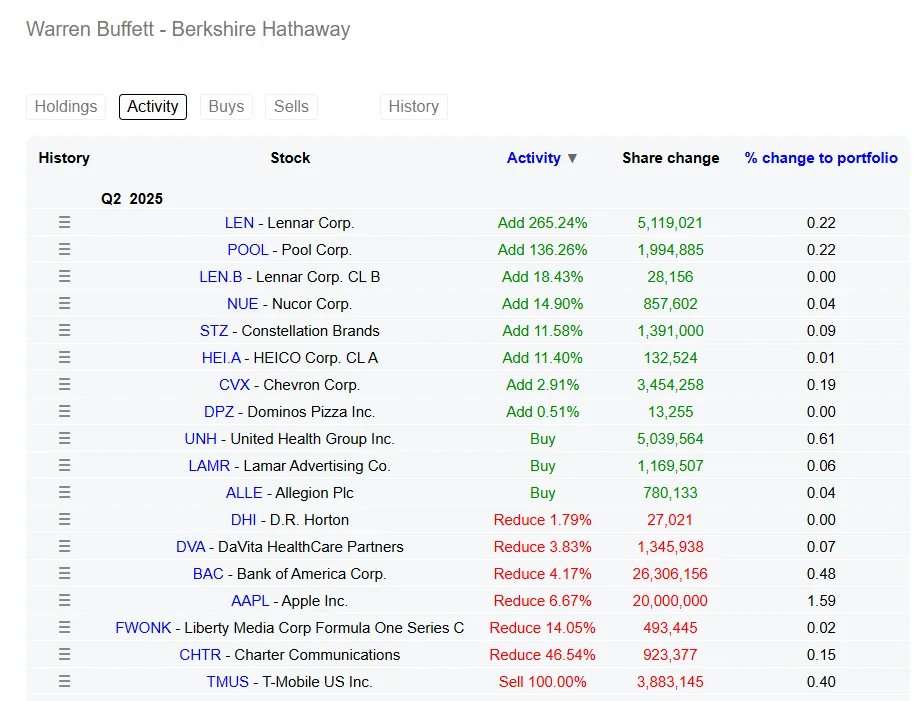Open history icon for Dominos Pizza row
This screenshot has width=918, height=701.
64,411
